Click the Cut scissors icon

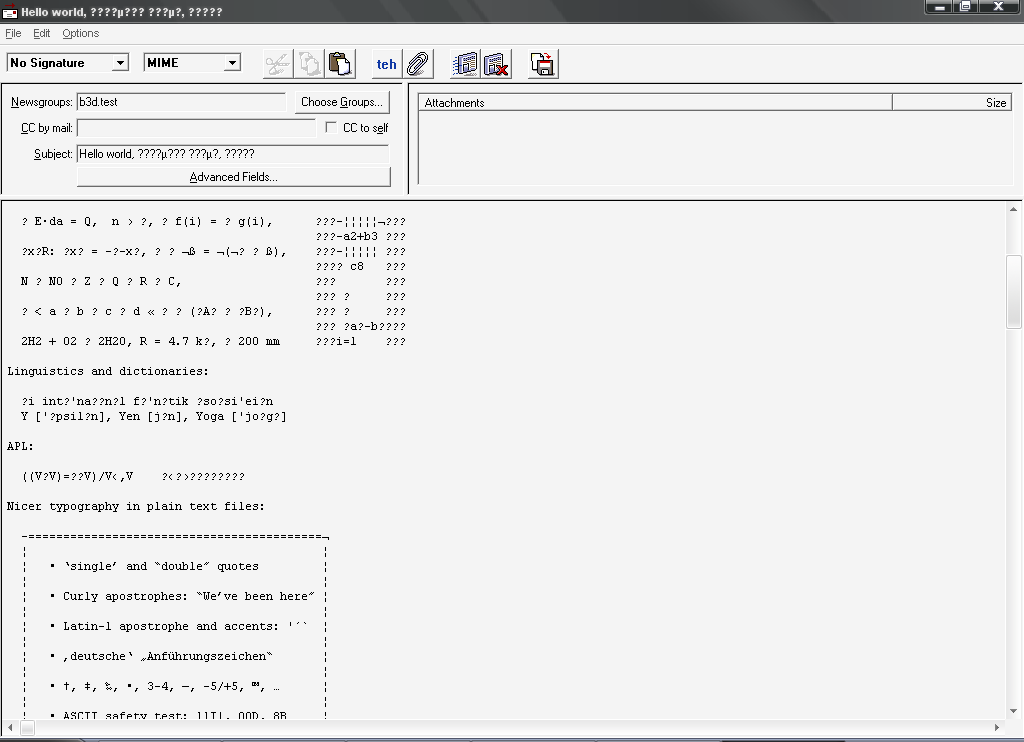pyautogui.click(x=277, y=64)
